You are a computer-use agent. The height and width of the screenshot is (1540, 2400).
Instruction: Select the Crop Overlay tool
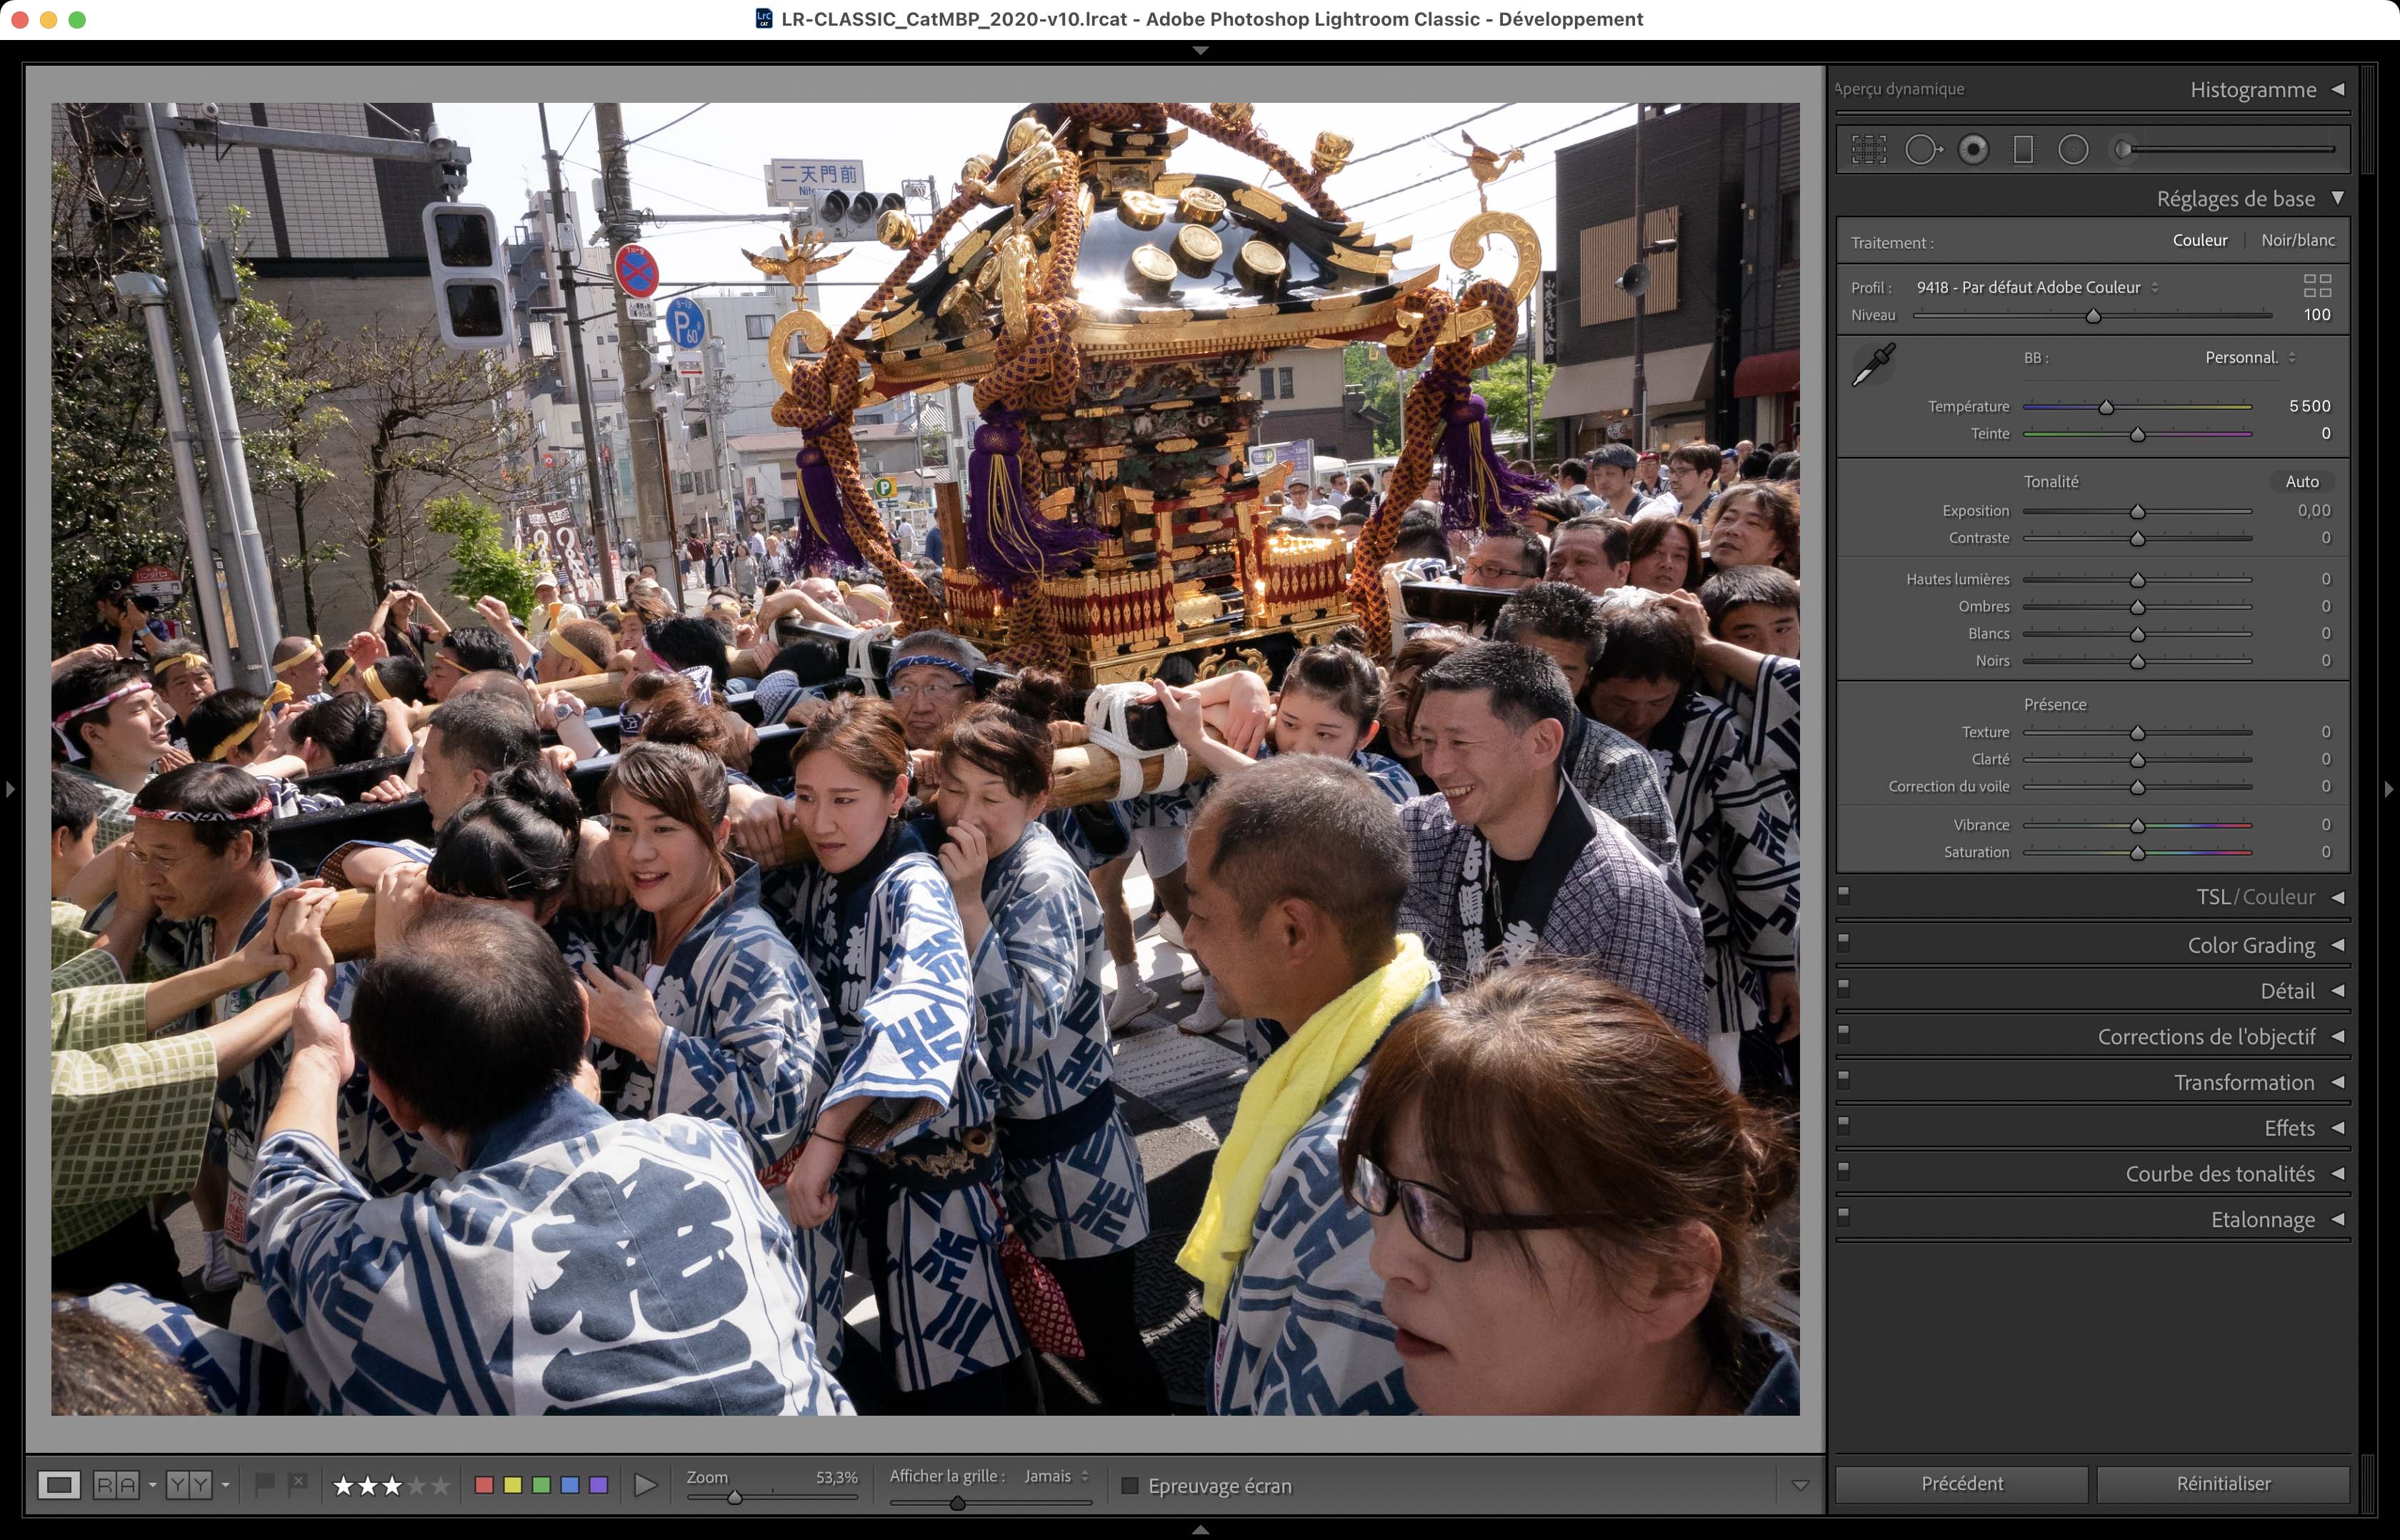pos(1868,150)
